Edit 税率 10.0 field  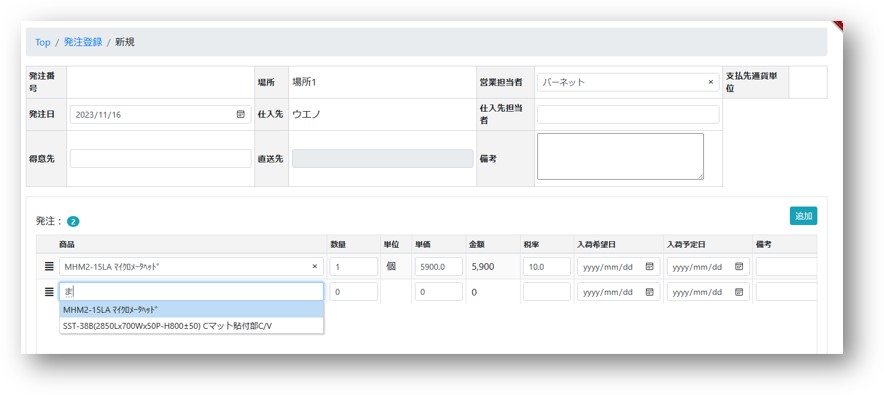tap(547, 267)
